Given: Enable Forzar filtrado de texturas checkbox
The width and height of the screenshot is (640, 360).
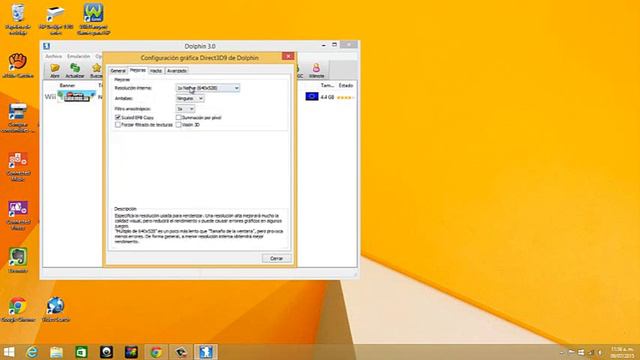Looking at the screenshot, I should coord(118,125).
